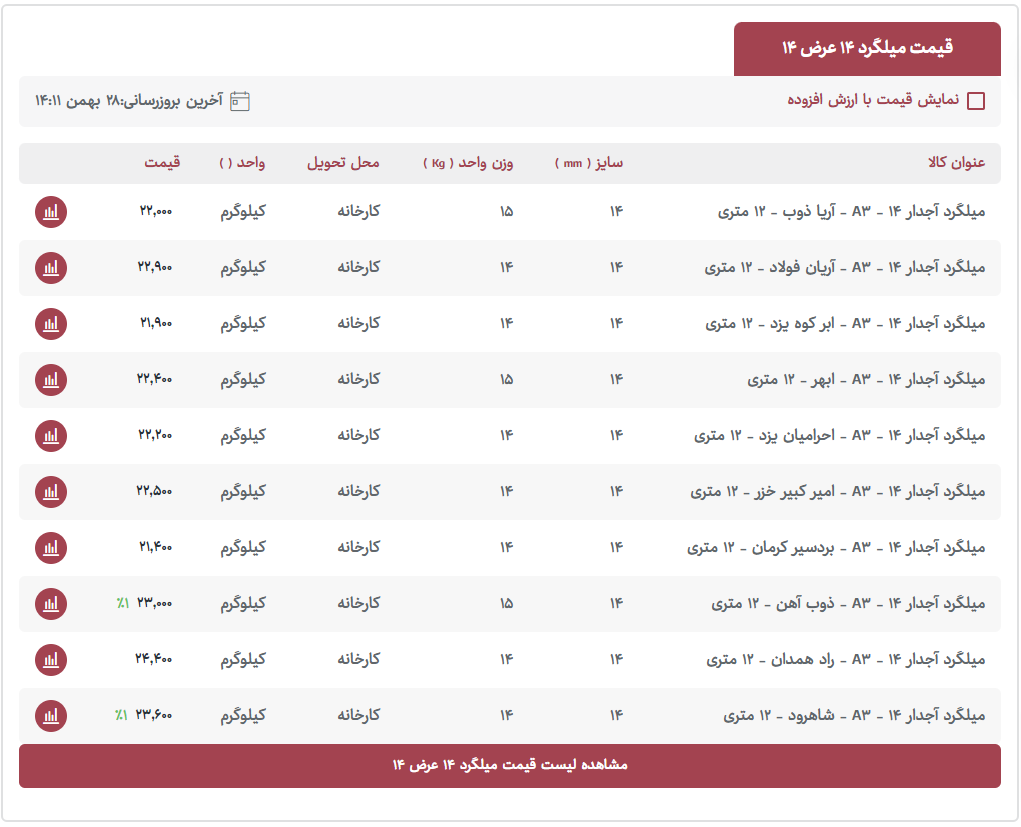Click the محل تحویل column header
The width and height of the screenshot is (1021, 827).
343,163
